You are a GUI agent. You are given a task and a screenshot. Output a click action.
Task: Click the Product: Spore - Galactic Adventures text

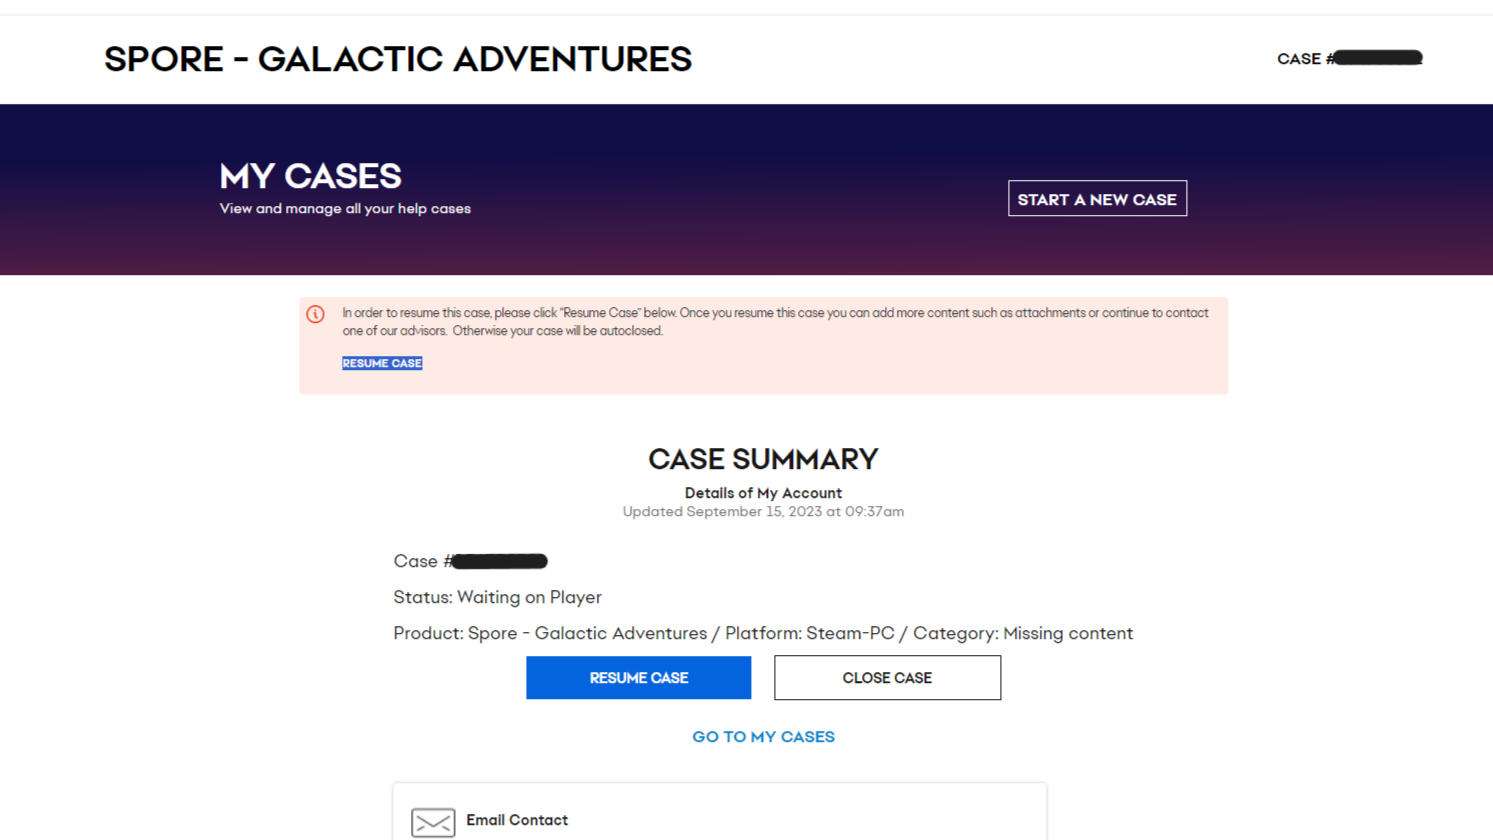[550, 633]
